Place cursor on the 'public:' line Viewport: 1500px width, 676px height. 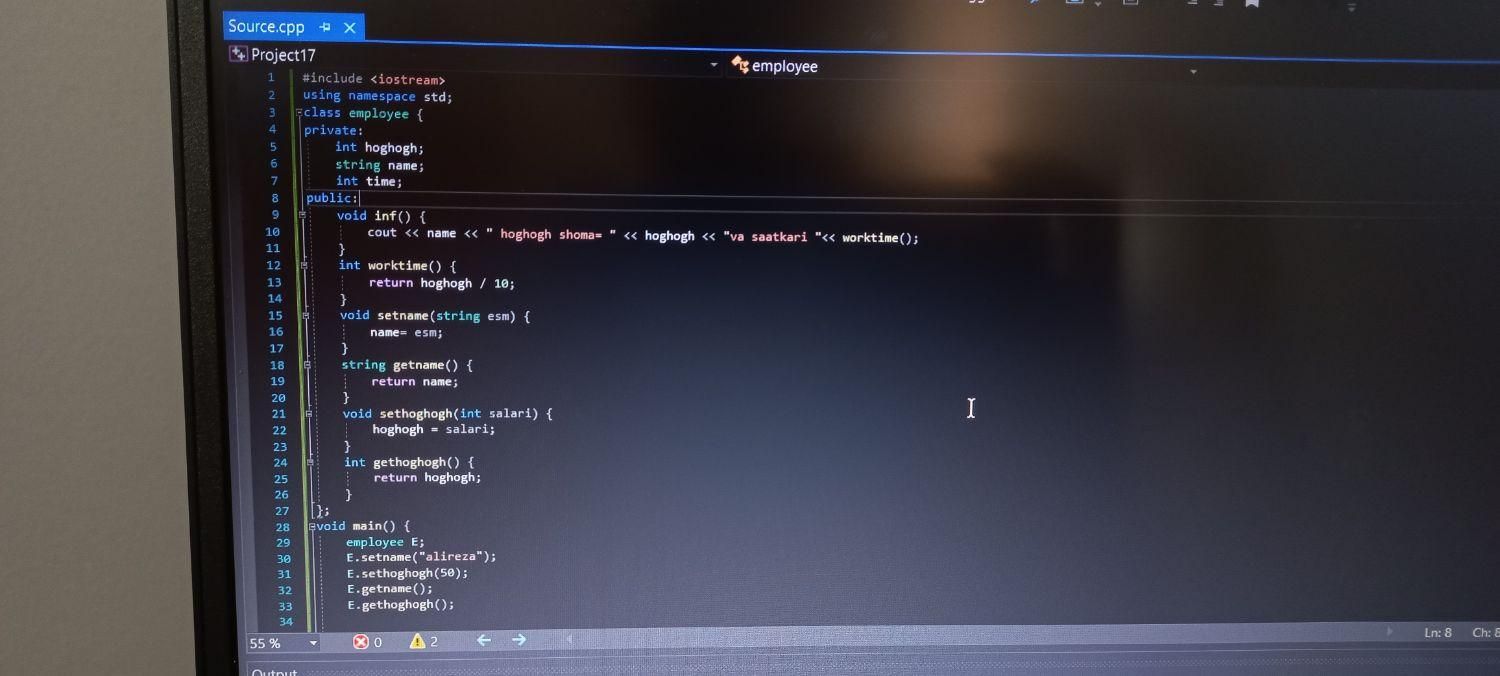[332, 198]
